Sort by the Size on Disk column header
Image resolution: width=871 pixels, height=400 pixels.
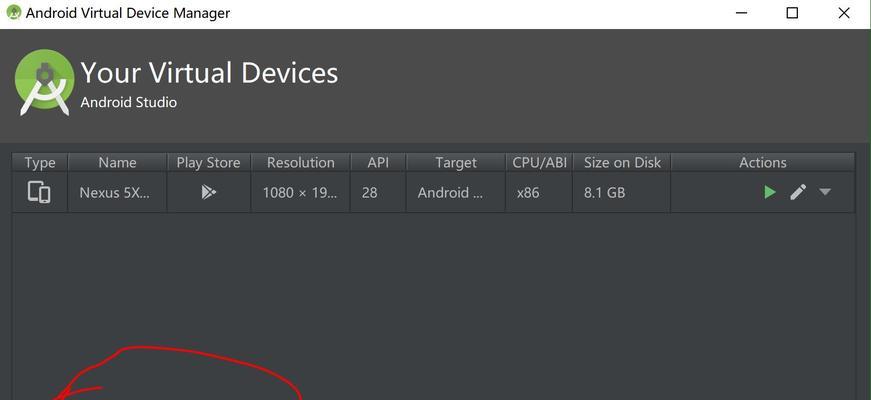point(622,163)
